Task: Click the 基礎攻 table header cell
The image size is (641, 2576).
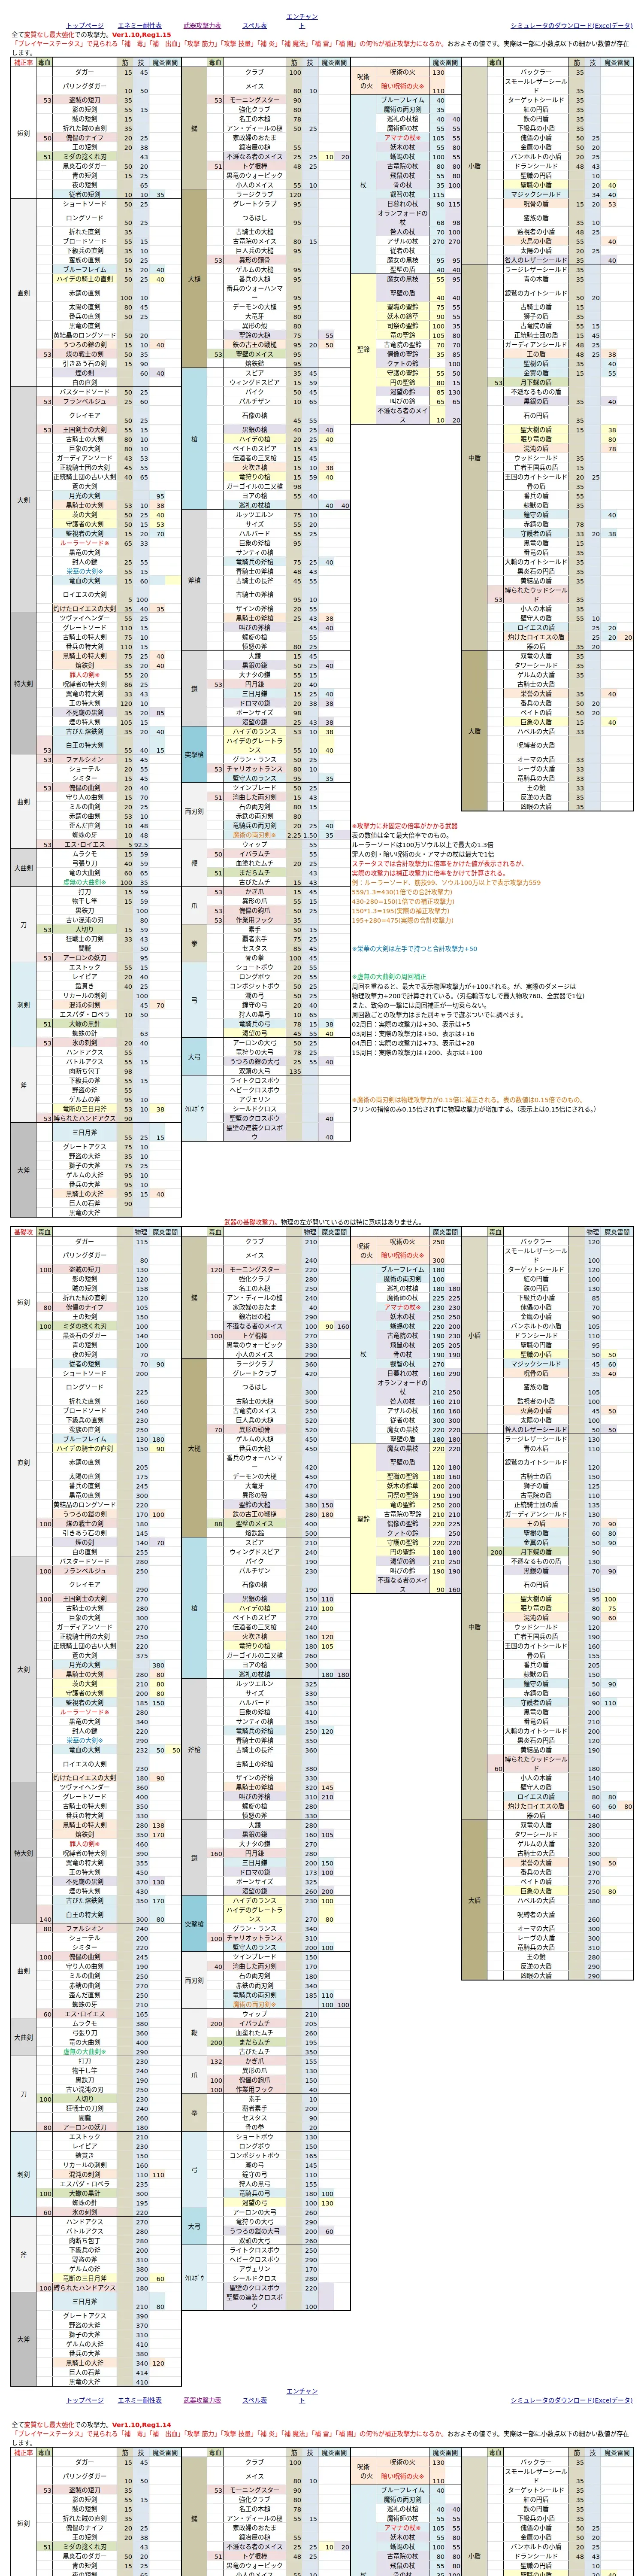Action: (x=23, y=1233)
